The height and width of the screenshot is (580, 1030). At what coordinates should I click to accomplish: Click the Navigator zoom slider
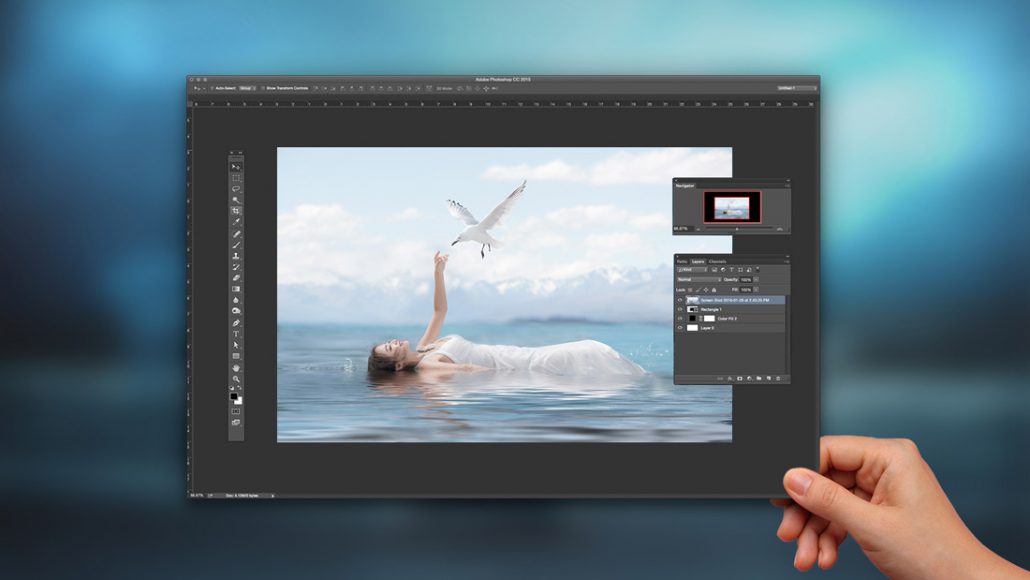[738, 229]
